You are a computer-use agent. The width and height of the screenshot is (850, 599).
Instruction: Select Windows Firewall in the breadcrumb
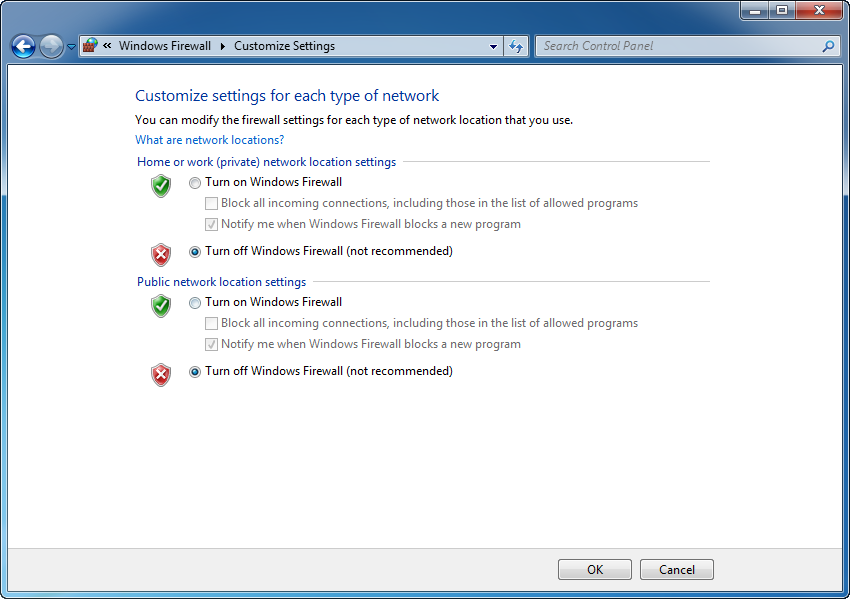tap(166, 46)
